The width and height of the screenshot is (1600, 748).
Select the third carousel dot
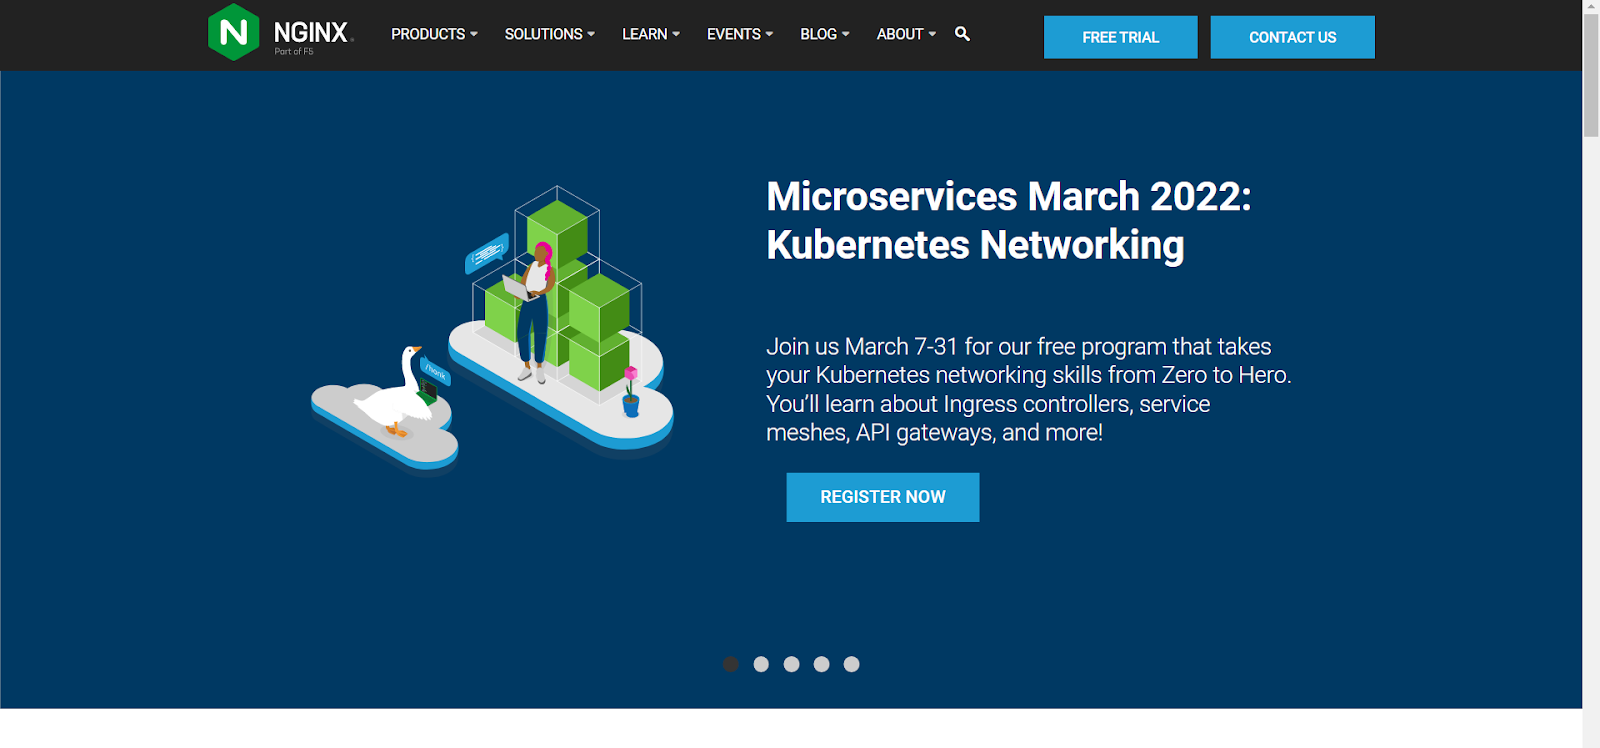coord(791,664)
